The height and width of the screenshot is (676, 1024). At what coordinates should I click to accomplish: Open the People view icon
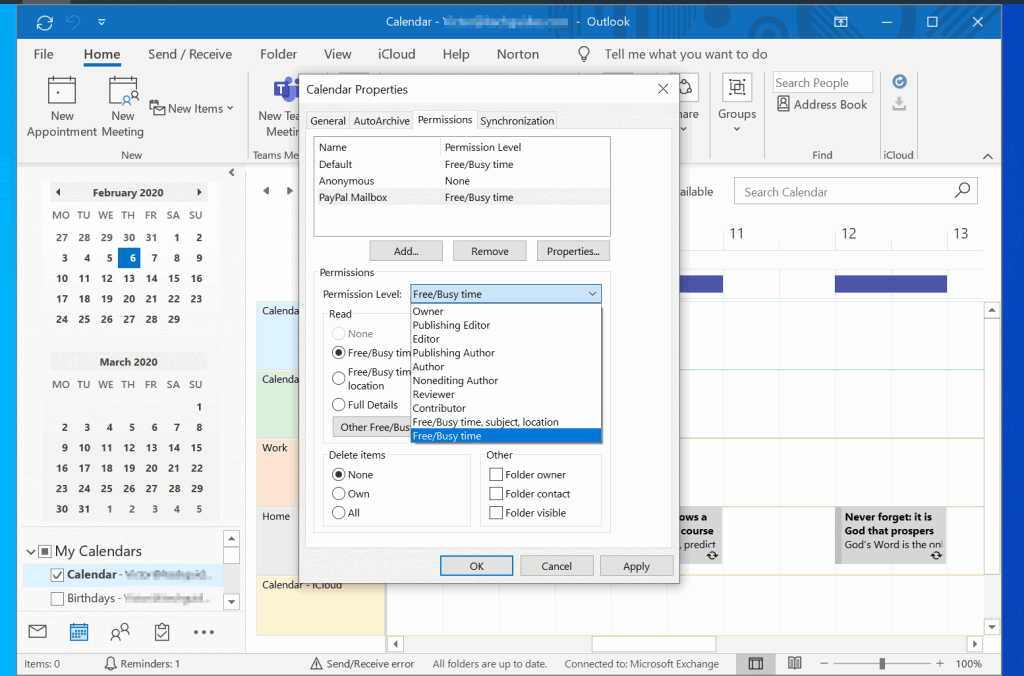coord(122,631)
